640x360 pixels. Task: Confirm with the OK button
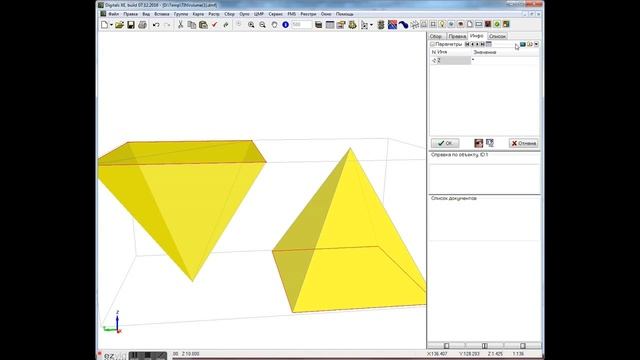445,143
